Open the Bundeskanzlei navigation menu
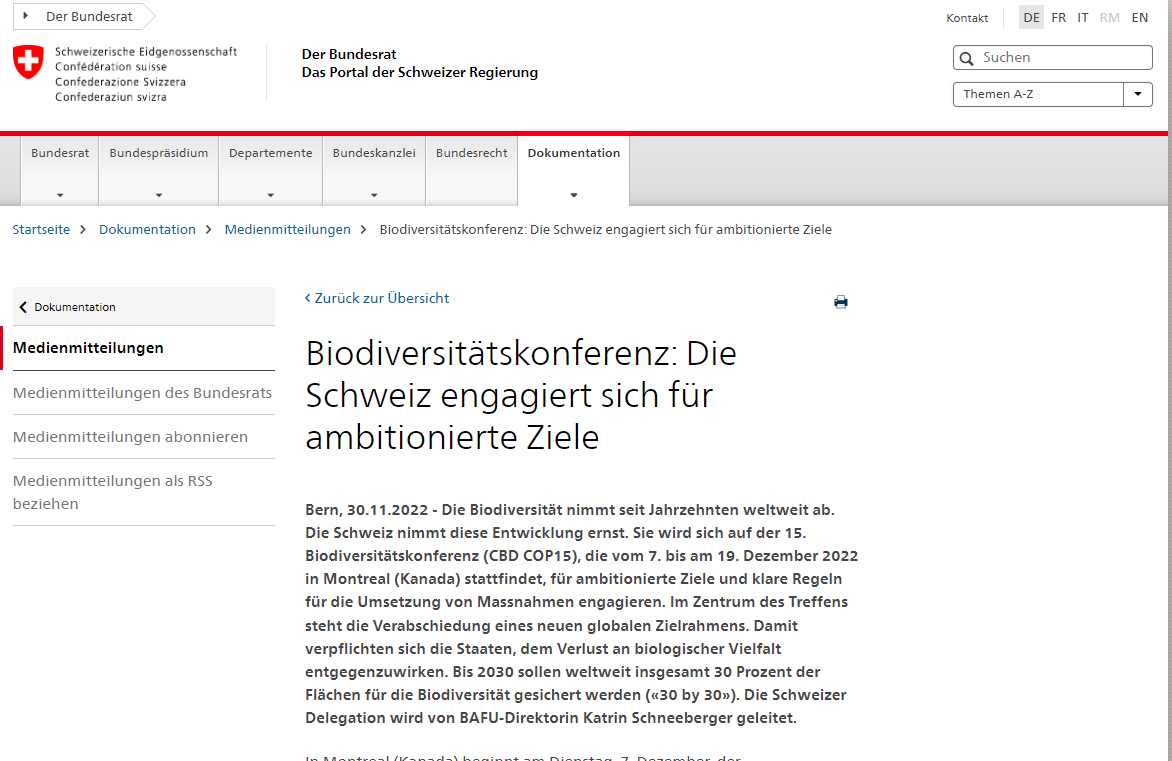 click(x=373, y=152)
